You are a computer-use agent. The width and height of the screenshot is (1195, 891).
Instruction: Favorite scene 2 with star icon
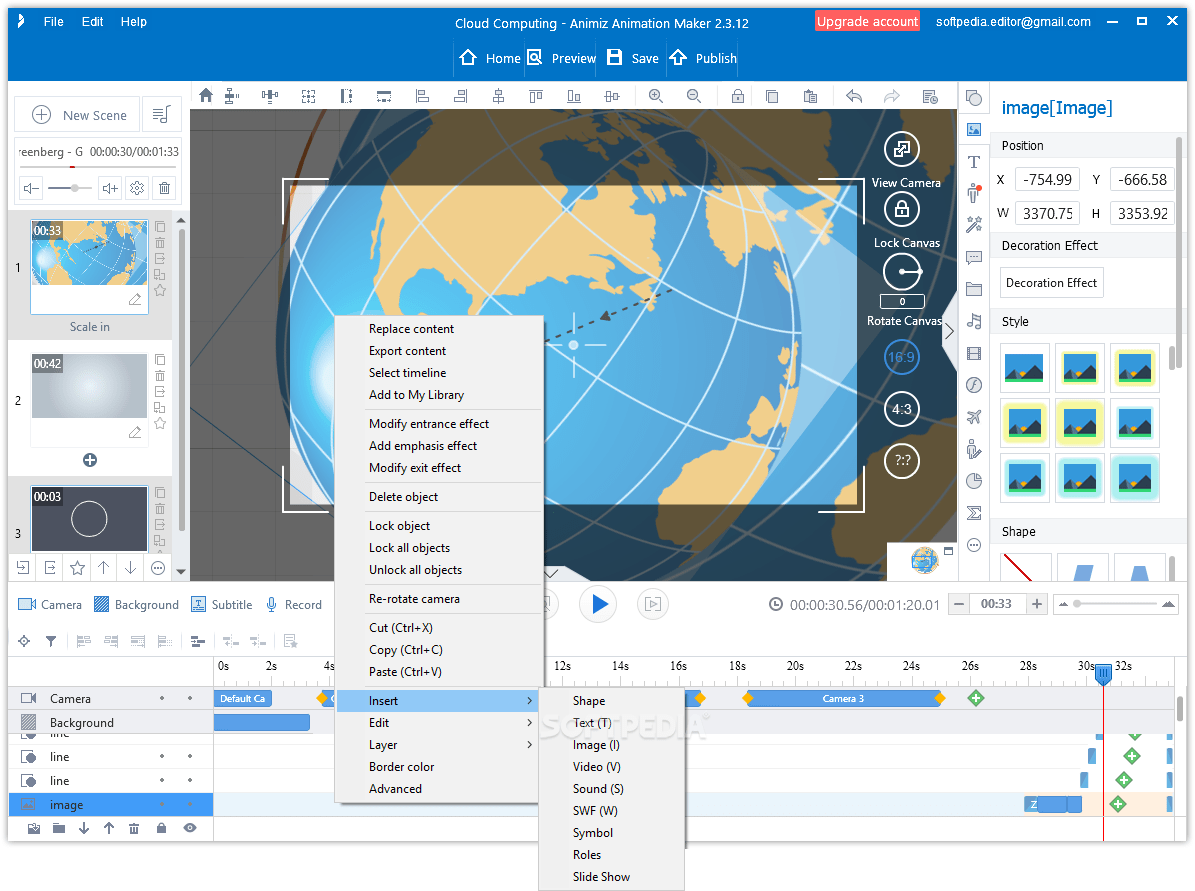click(x=160, y=424)
